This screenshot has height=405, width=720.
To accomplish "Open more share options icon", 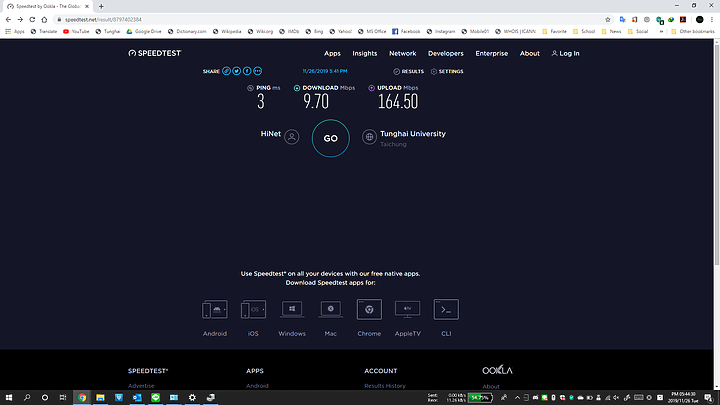I will 258,71.
